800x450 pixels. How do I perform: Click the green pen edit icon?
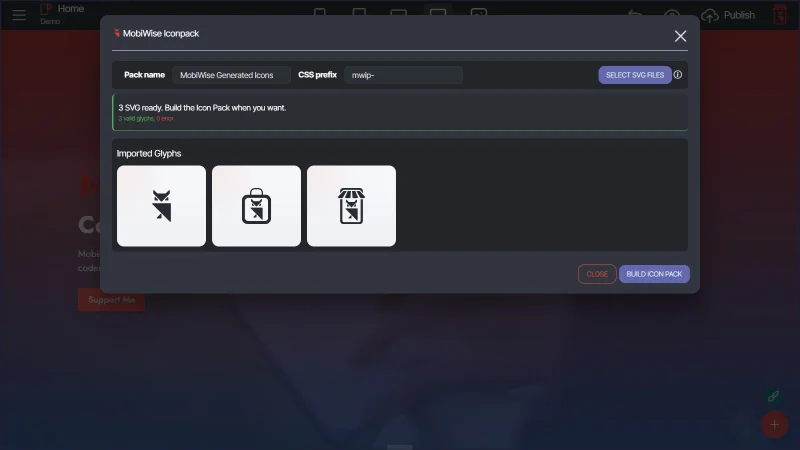(773, 396)
